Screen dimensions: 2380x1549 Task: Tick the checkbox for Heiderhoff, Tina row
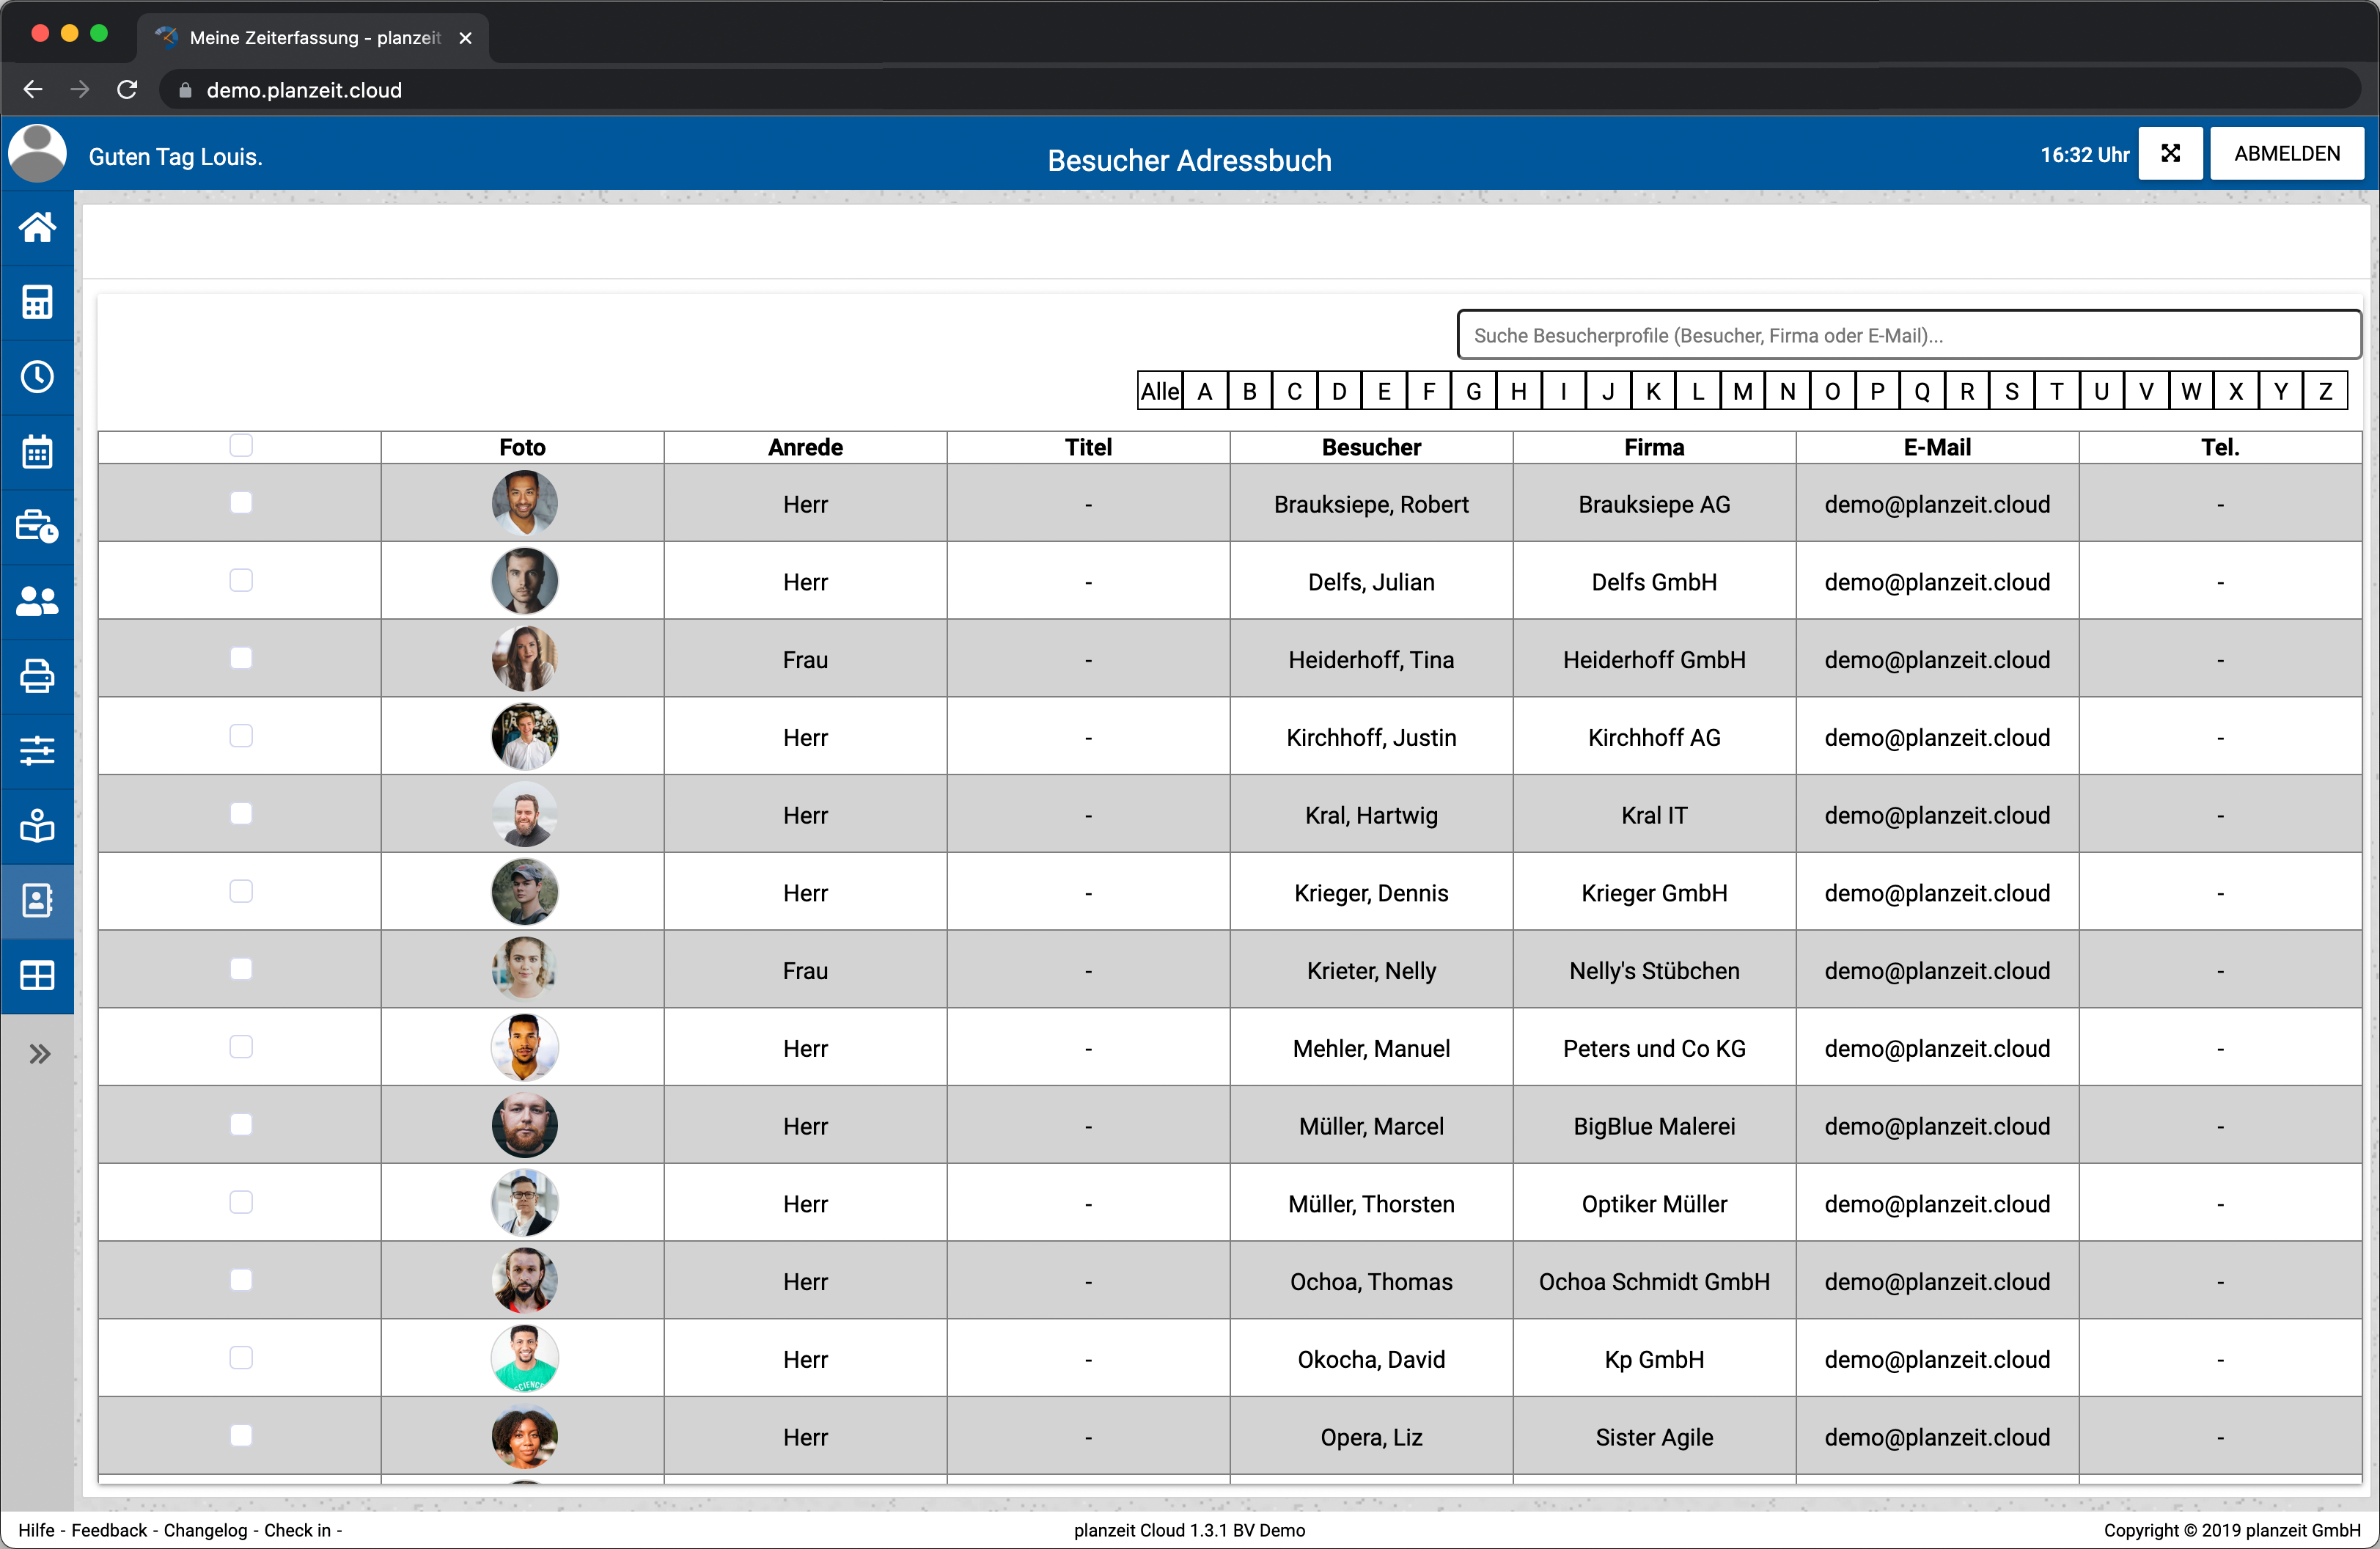point(240,658)
